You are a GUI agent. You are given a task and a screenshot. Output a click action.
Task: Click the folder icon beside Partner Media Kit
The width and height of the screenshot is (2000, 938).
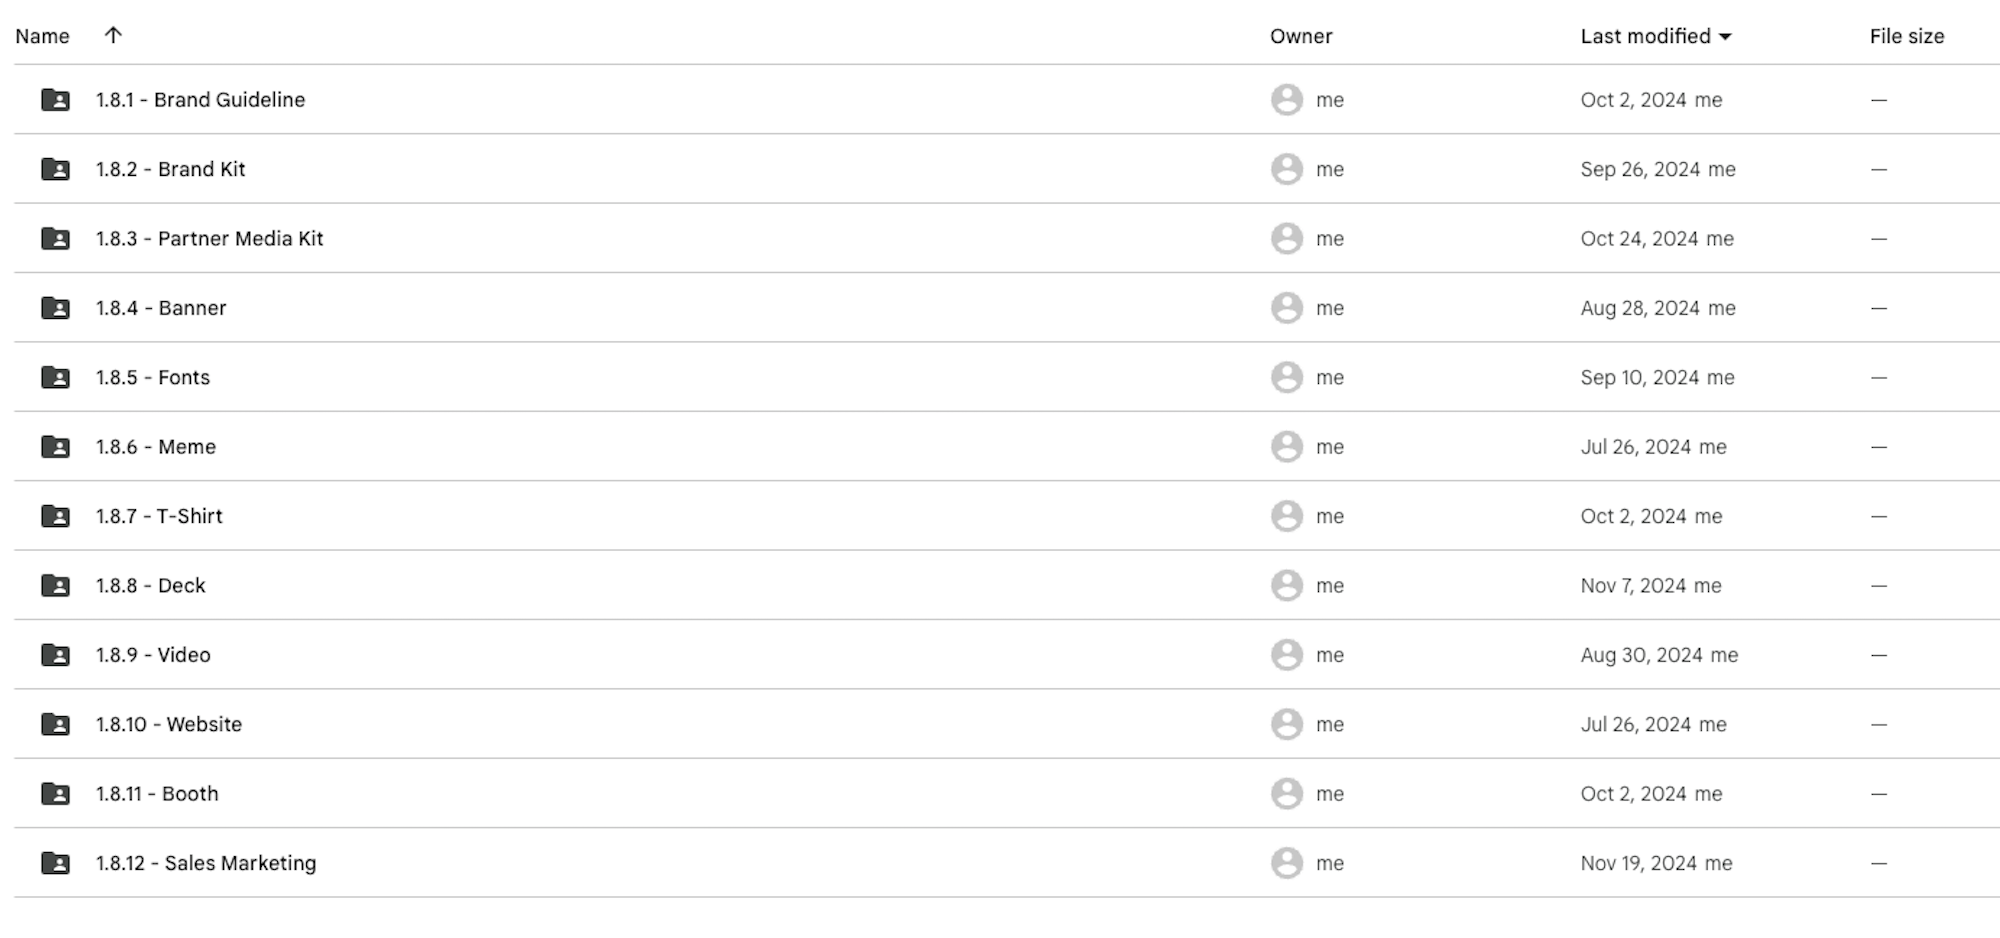[x=55, y=239]
